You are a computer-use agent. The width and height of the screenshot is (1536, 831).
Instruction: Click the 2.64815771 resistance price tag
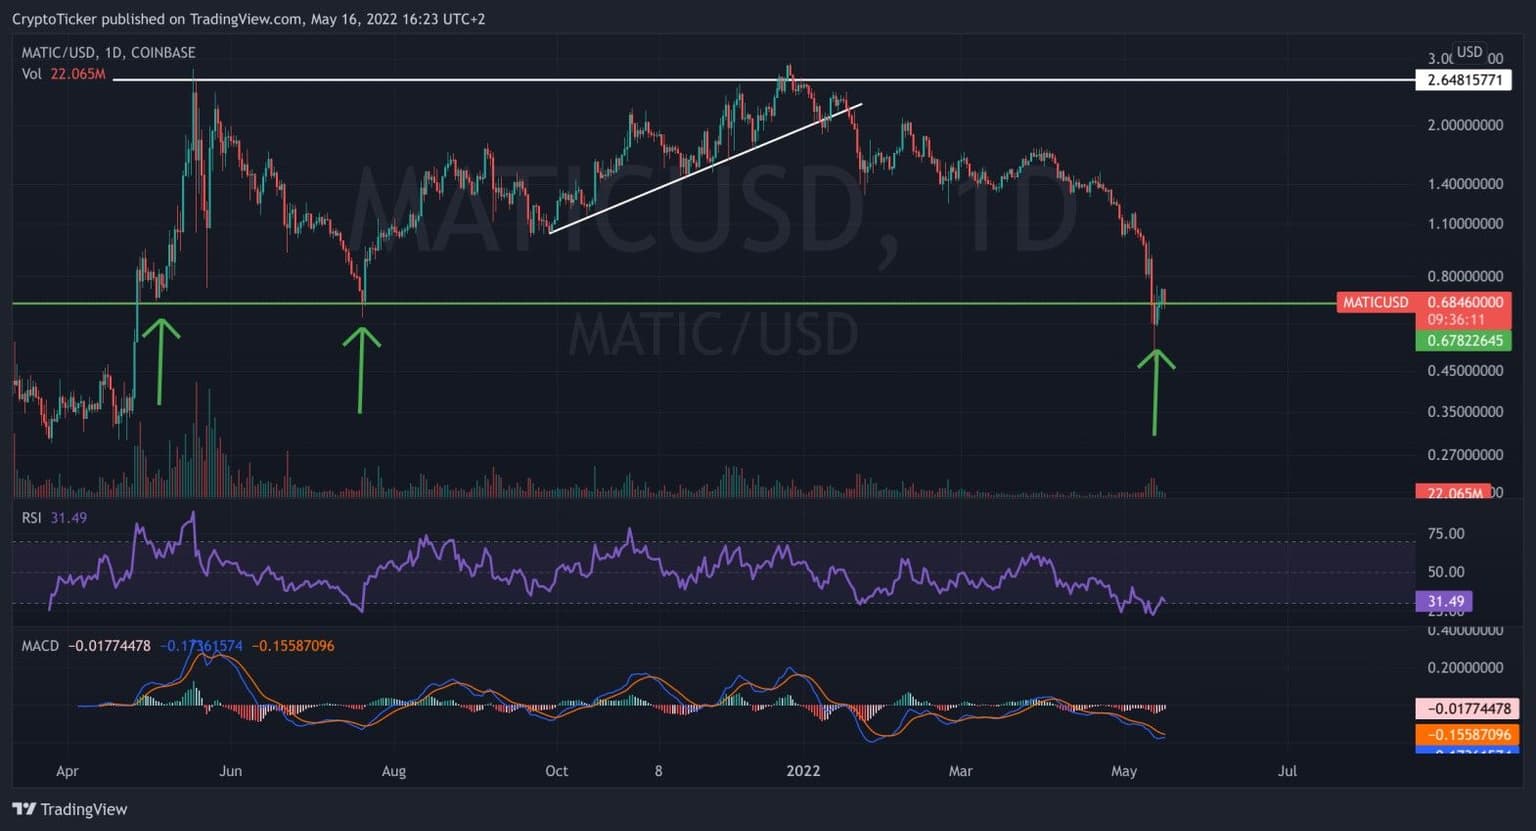(x=1463, y=80)
